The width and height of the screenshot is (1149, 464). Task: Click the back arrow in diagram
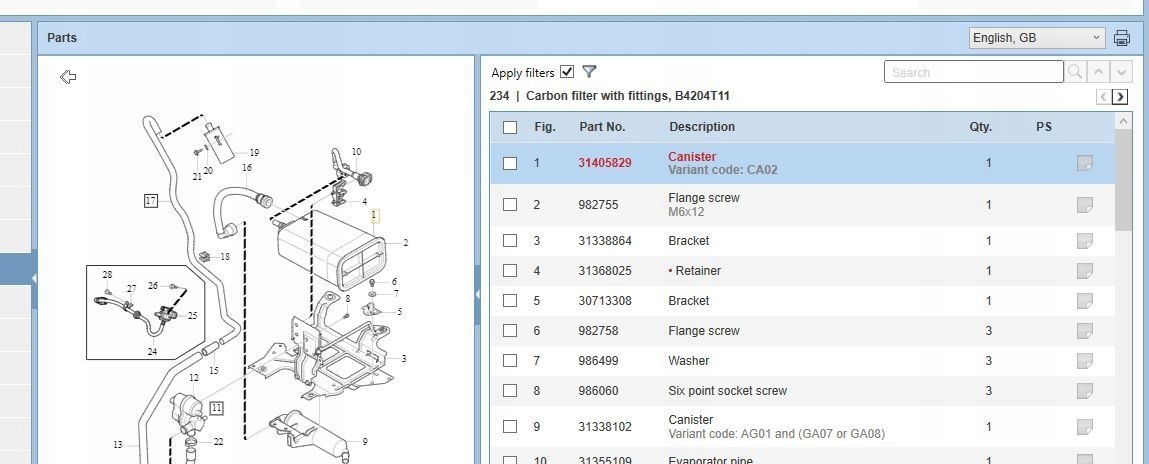coord(68,77)
